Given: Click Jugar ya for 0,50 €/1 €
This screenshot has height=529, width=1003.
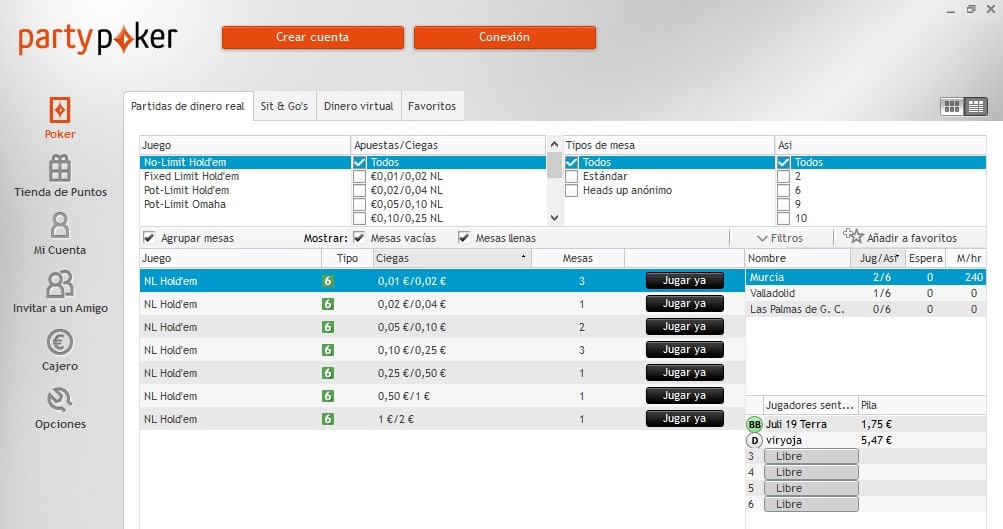Looking at the screenshot, I should (684, 396).
